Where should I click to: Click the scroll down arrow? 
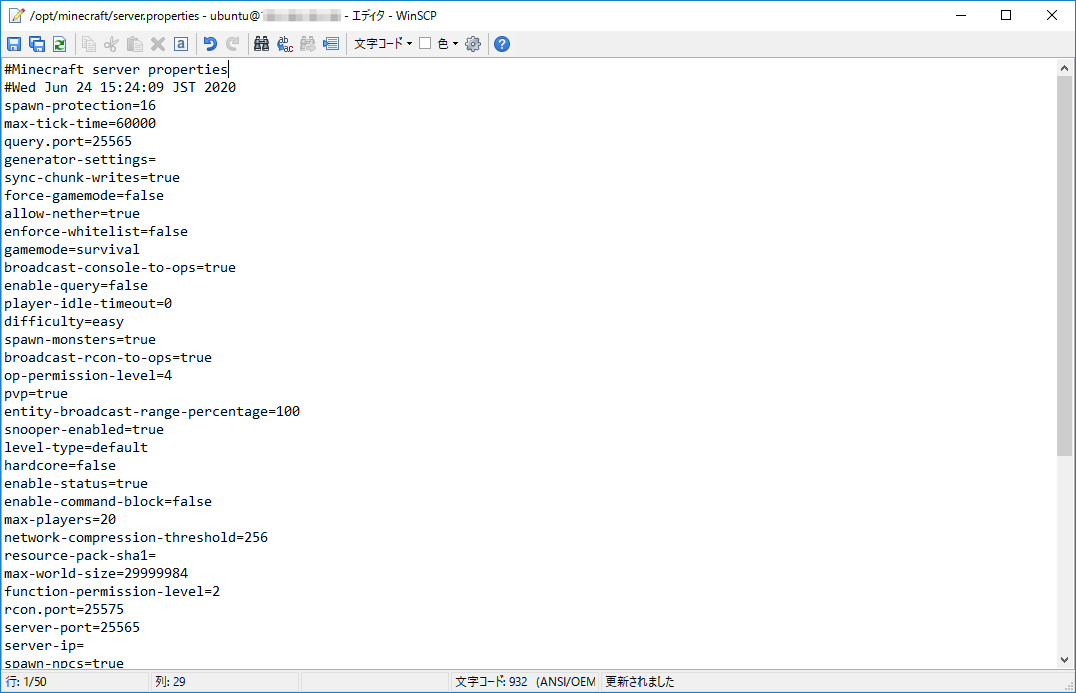[1064, 660]
